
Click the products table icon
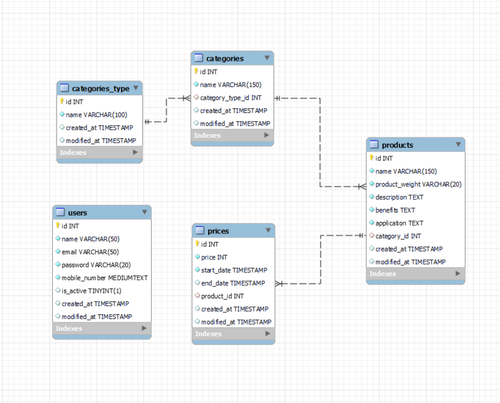[x=374, y=144]
